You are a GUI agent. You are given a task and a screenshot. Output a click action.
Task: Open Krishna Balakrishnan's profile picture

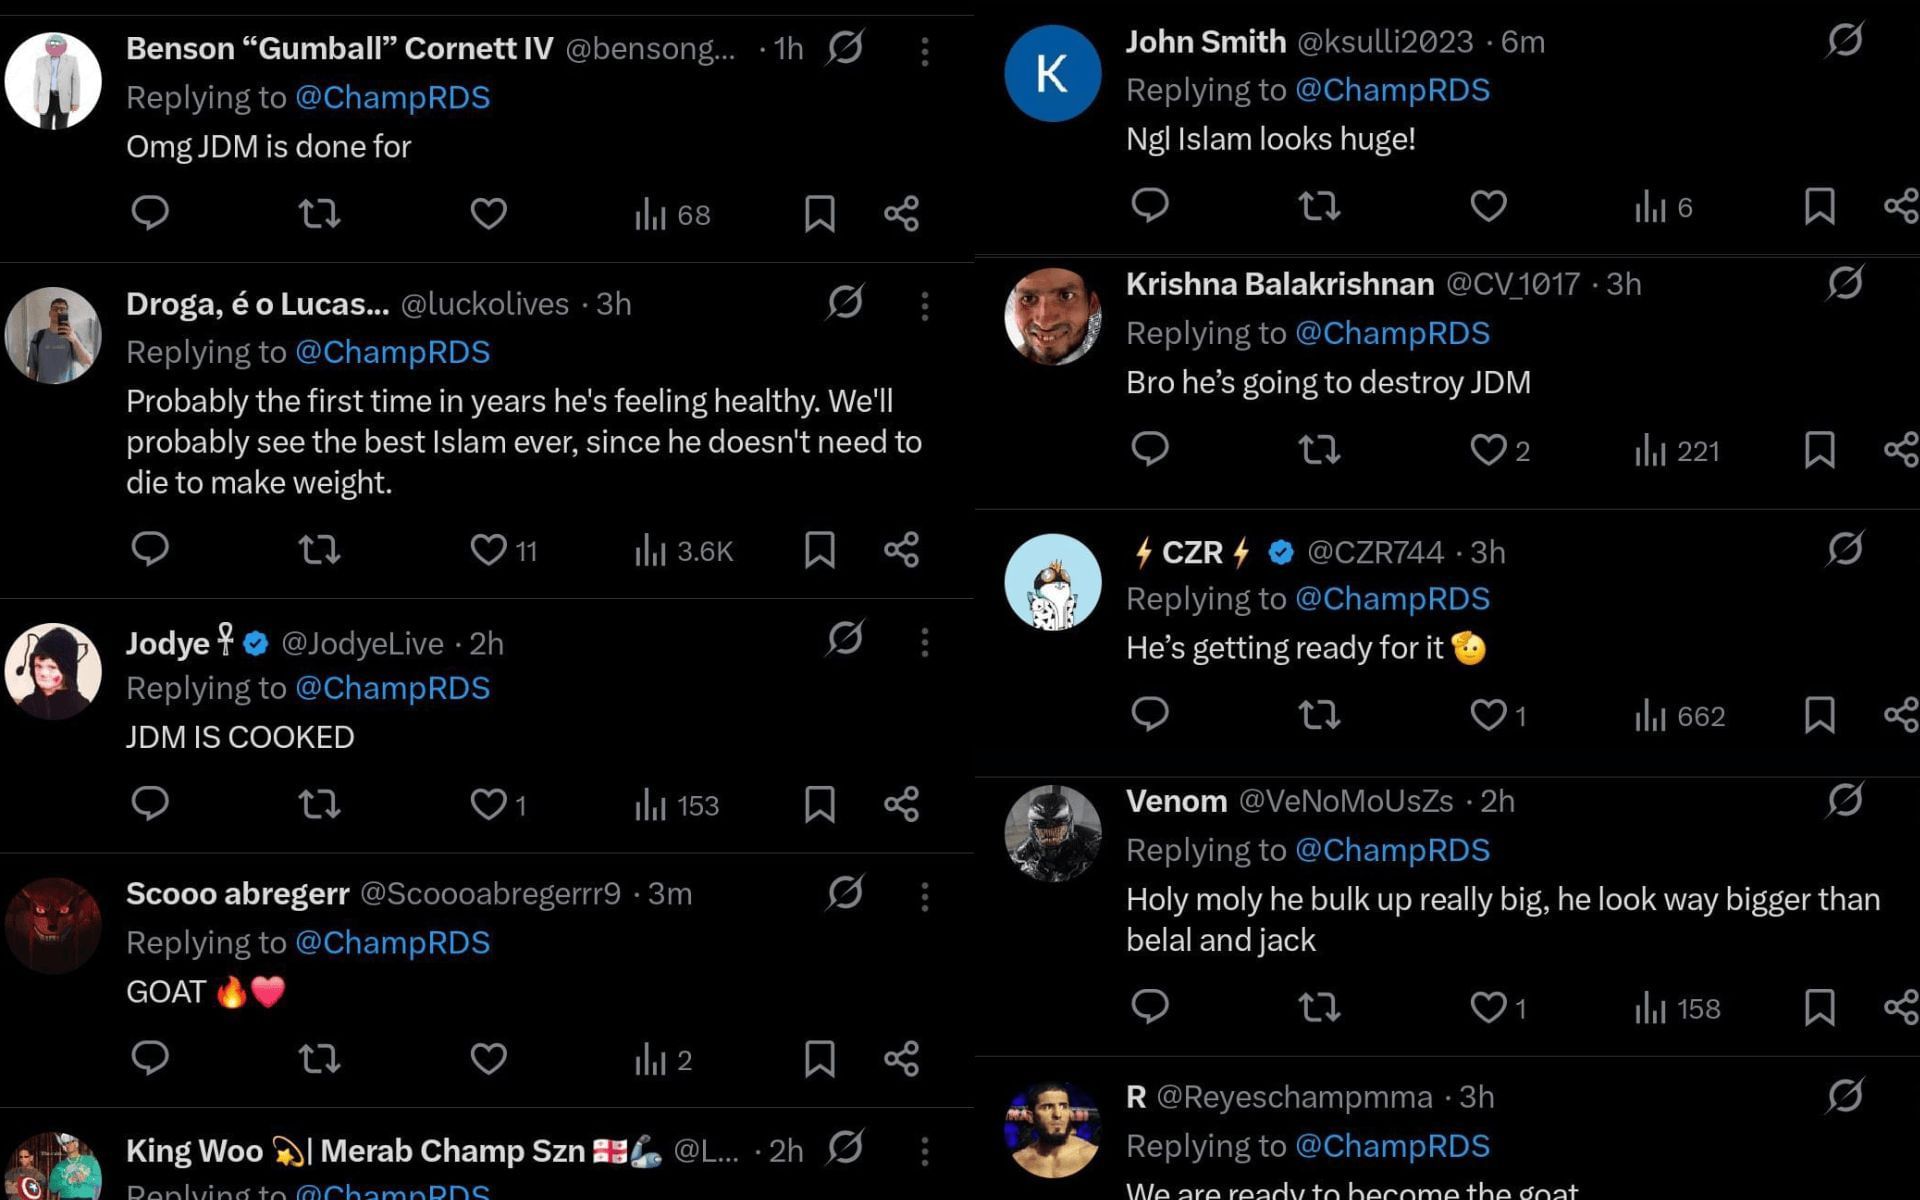(1052, 316)
